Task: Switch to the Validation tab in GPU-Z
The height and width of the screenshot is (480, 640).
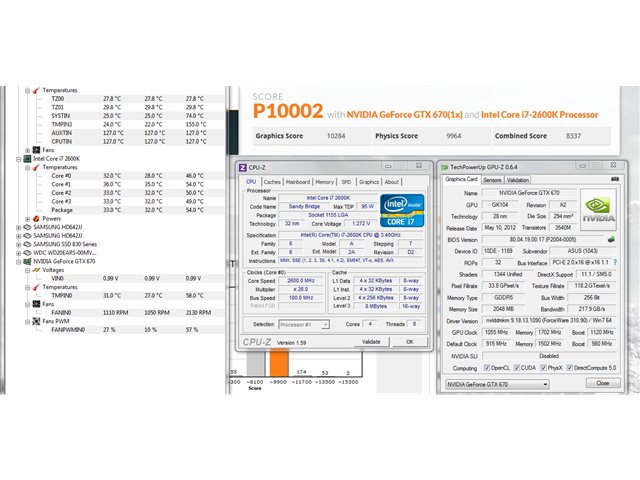Action: coord(518,180)
